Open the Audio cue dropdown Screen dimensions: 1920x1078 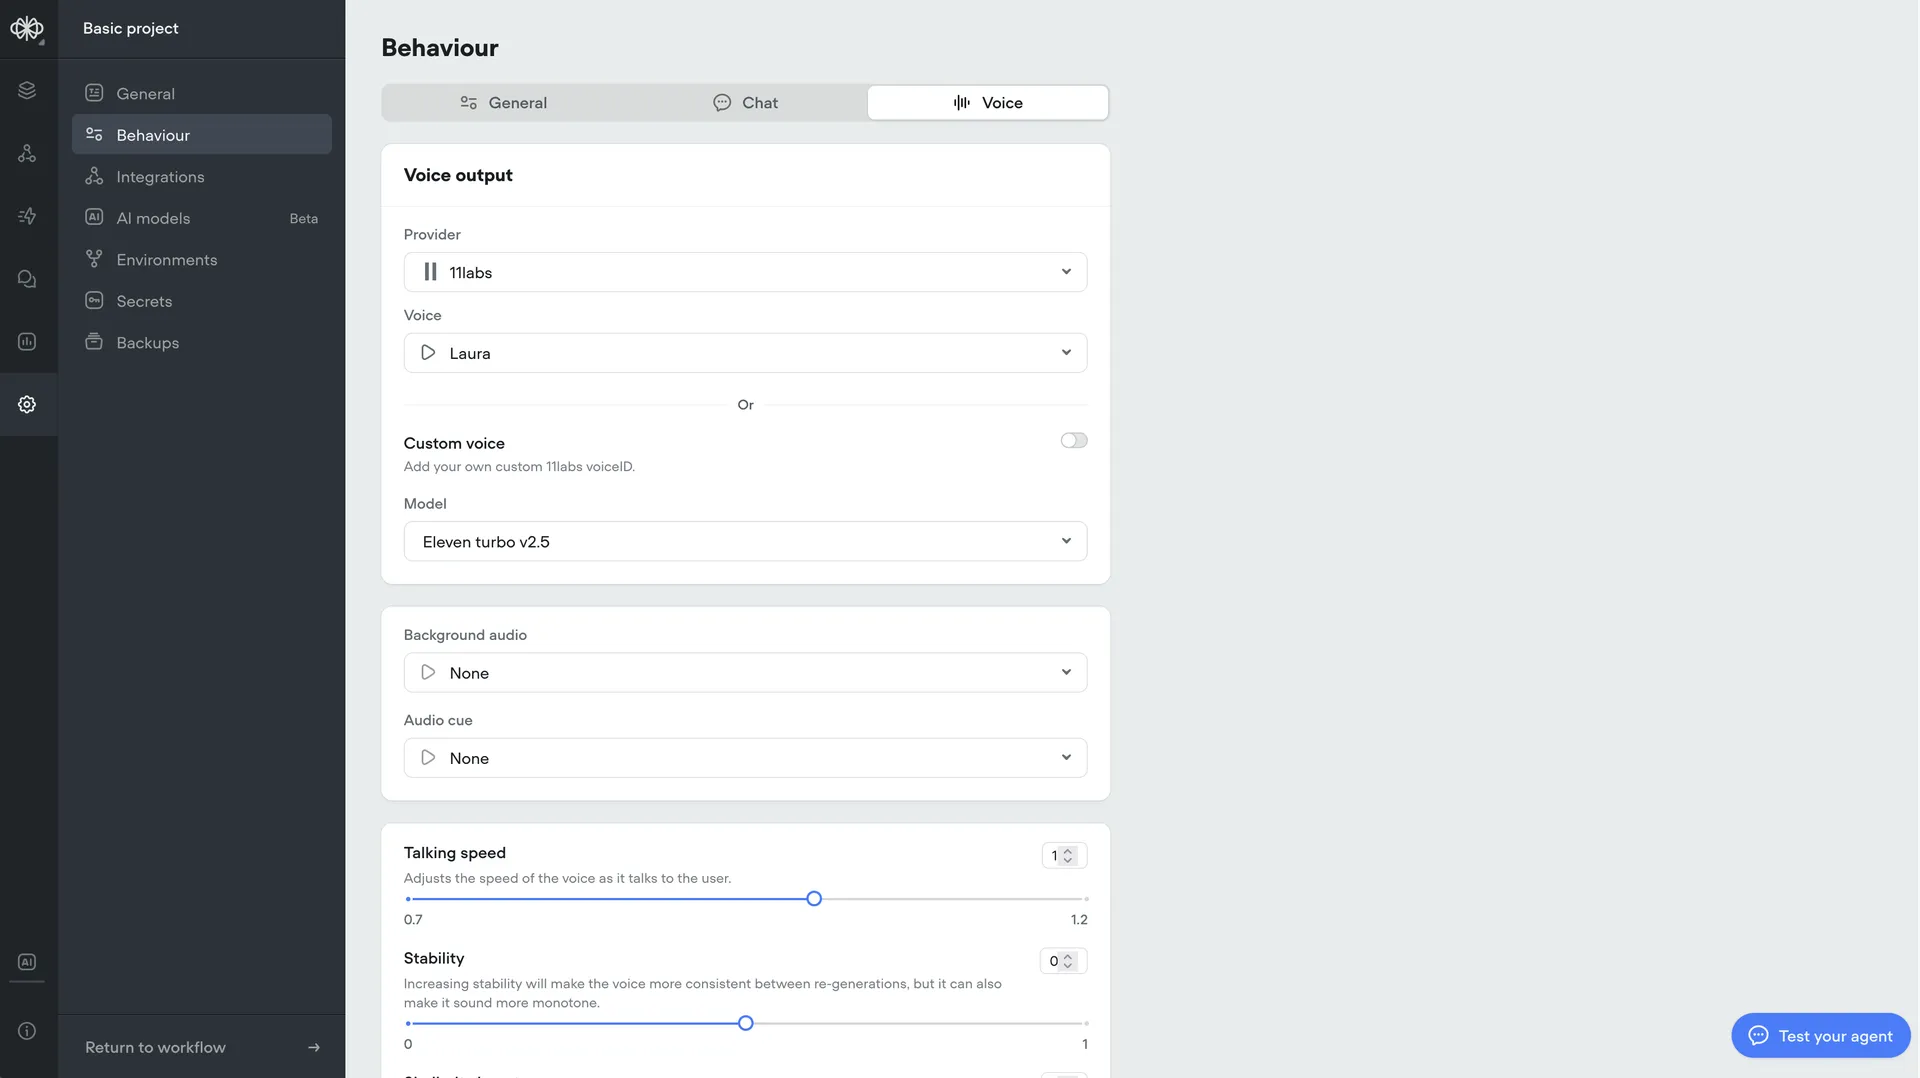pos(745,758)
